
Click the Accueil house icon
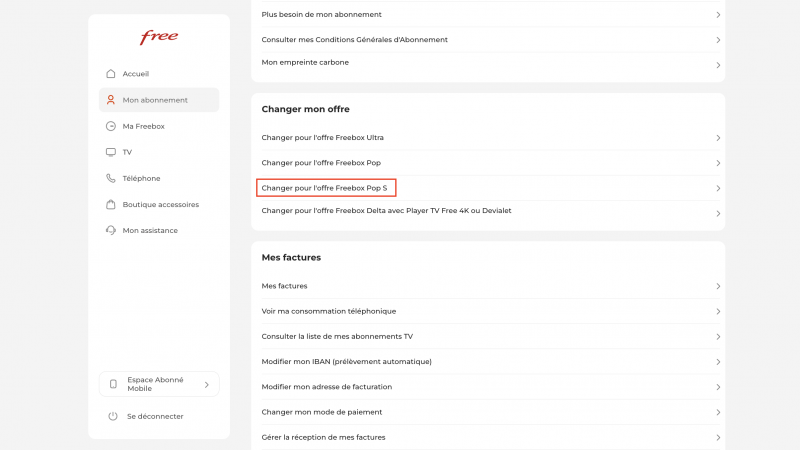[111, 74]
